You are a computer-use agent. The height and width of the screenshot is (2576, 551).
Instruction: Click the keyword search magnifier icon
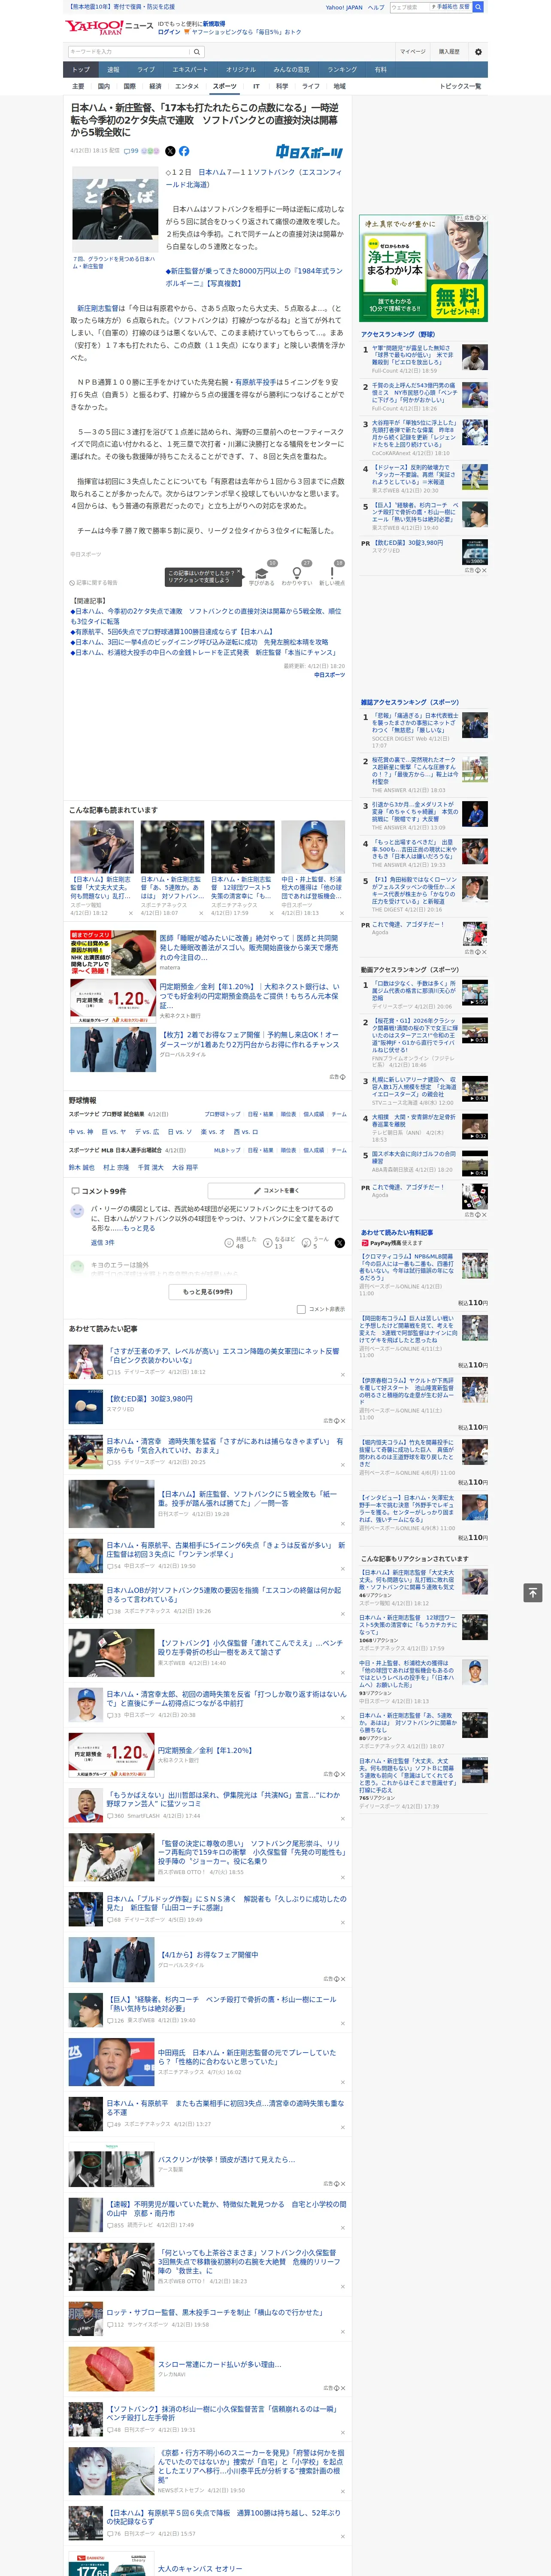click(x=197, y=52)
